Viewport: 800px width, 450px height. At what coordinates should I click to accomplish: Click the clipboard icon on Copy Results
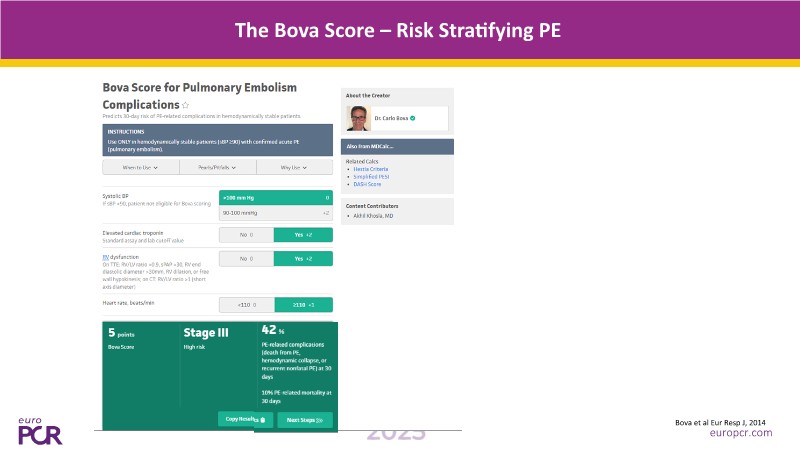coord(261,420)
